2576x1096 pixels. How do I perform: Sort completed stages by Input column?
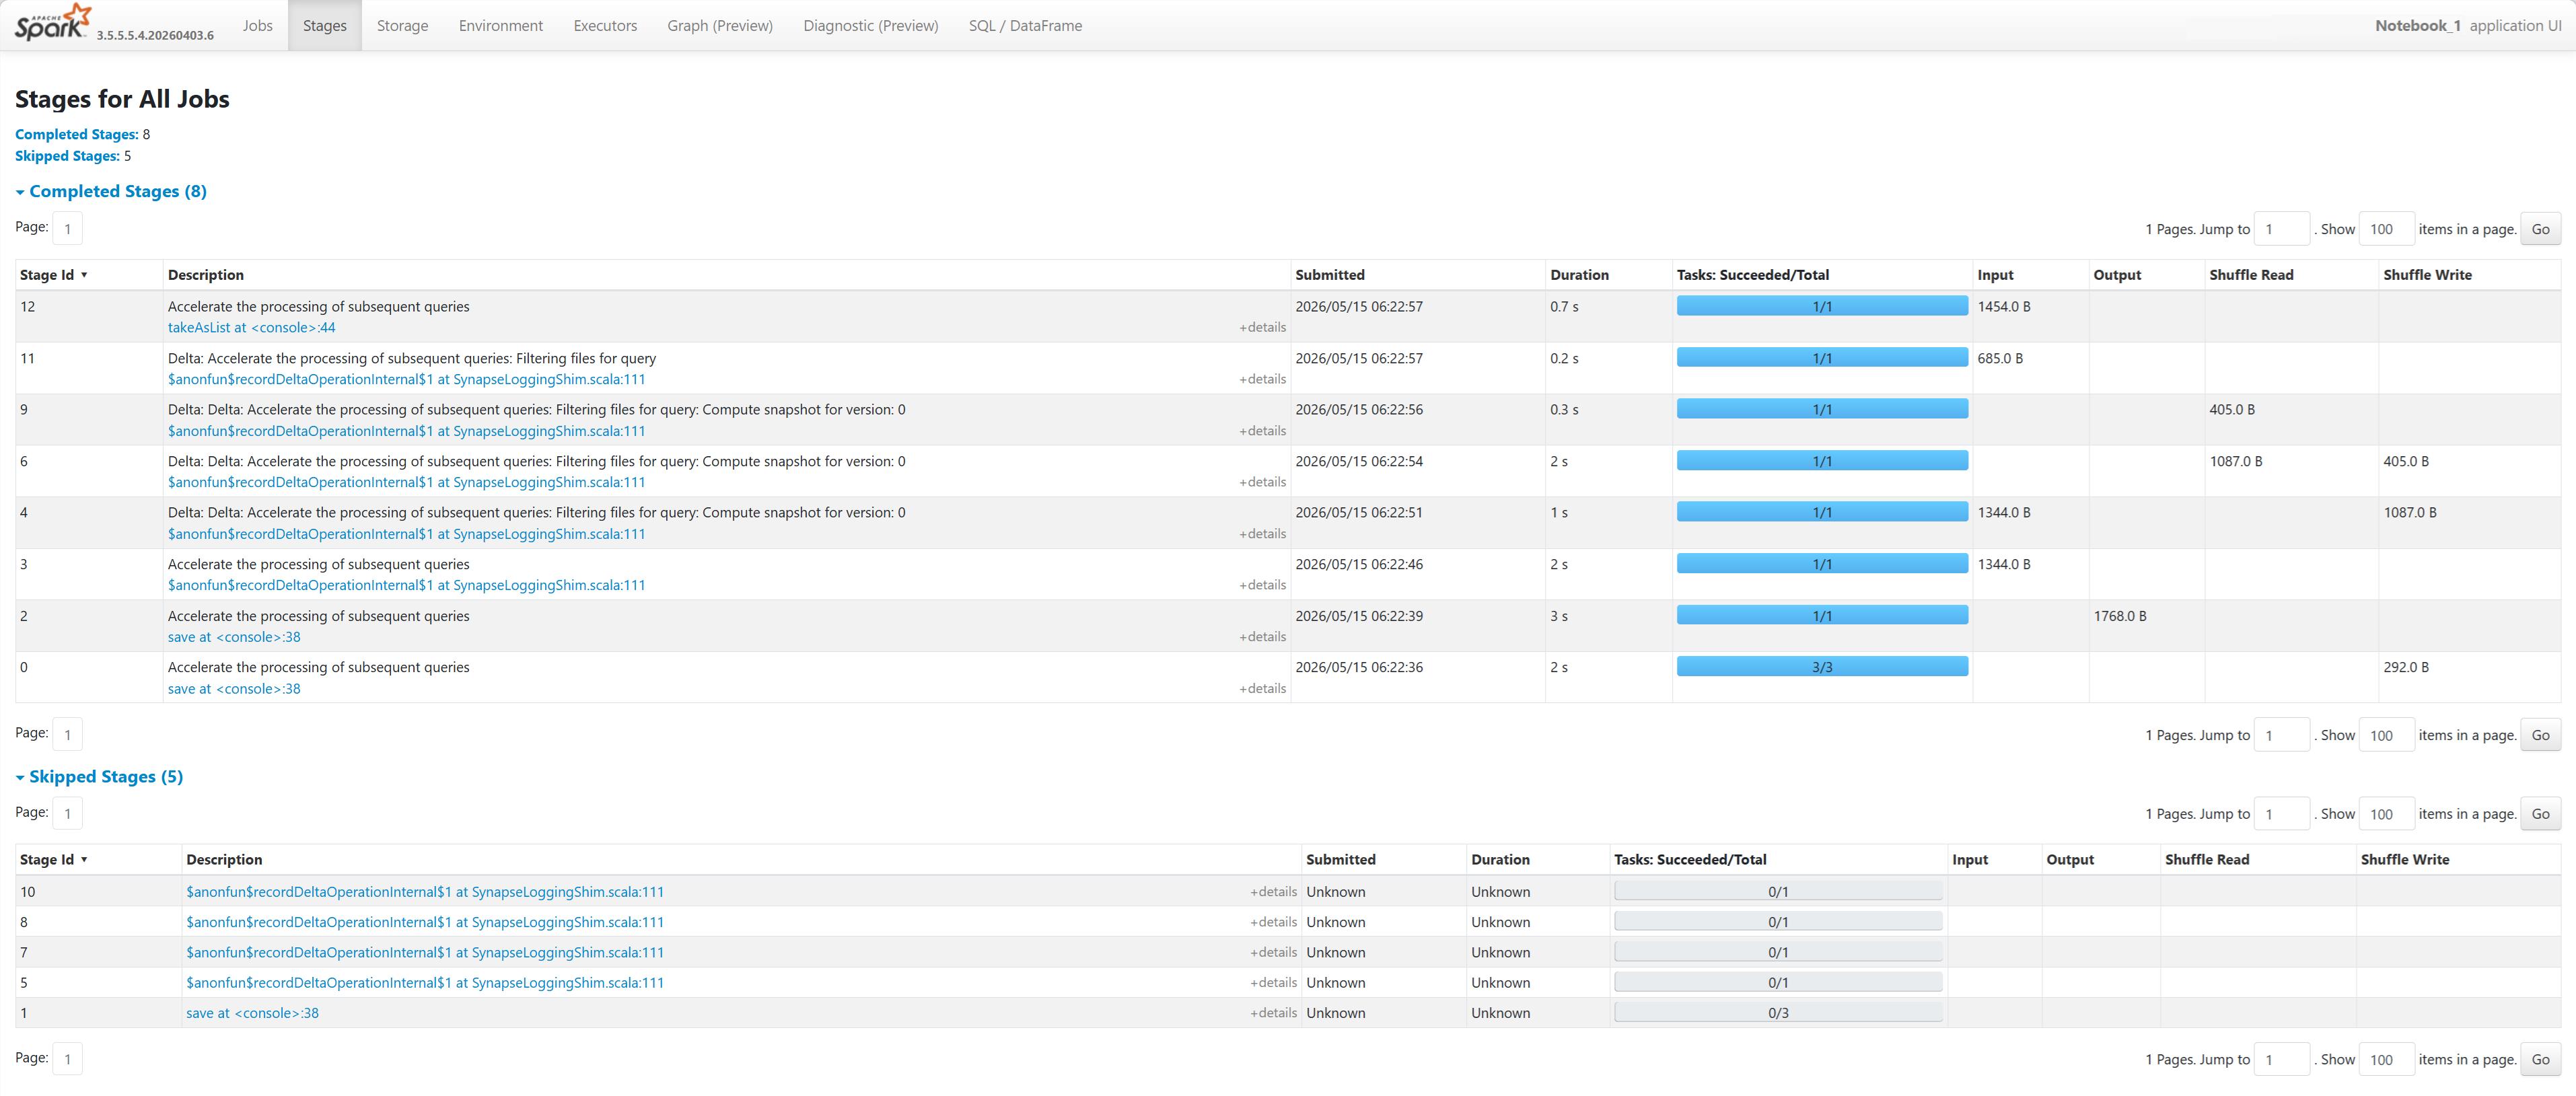1995,275
